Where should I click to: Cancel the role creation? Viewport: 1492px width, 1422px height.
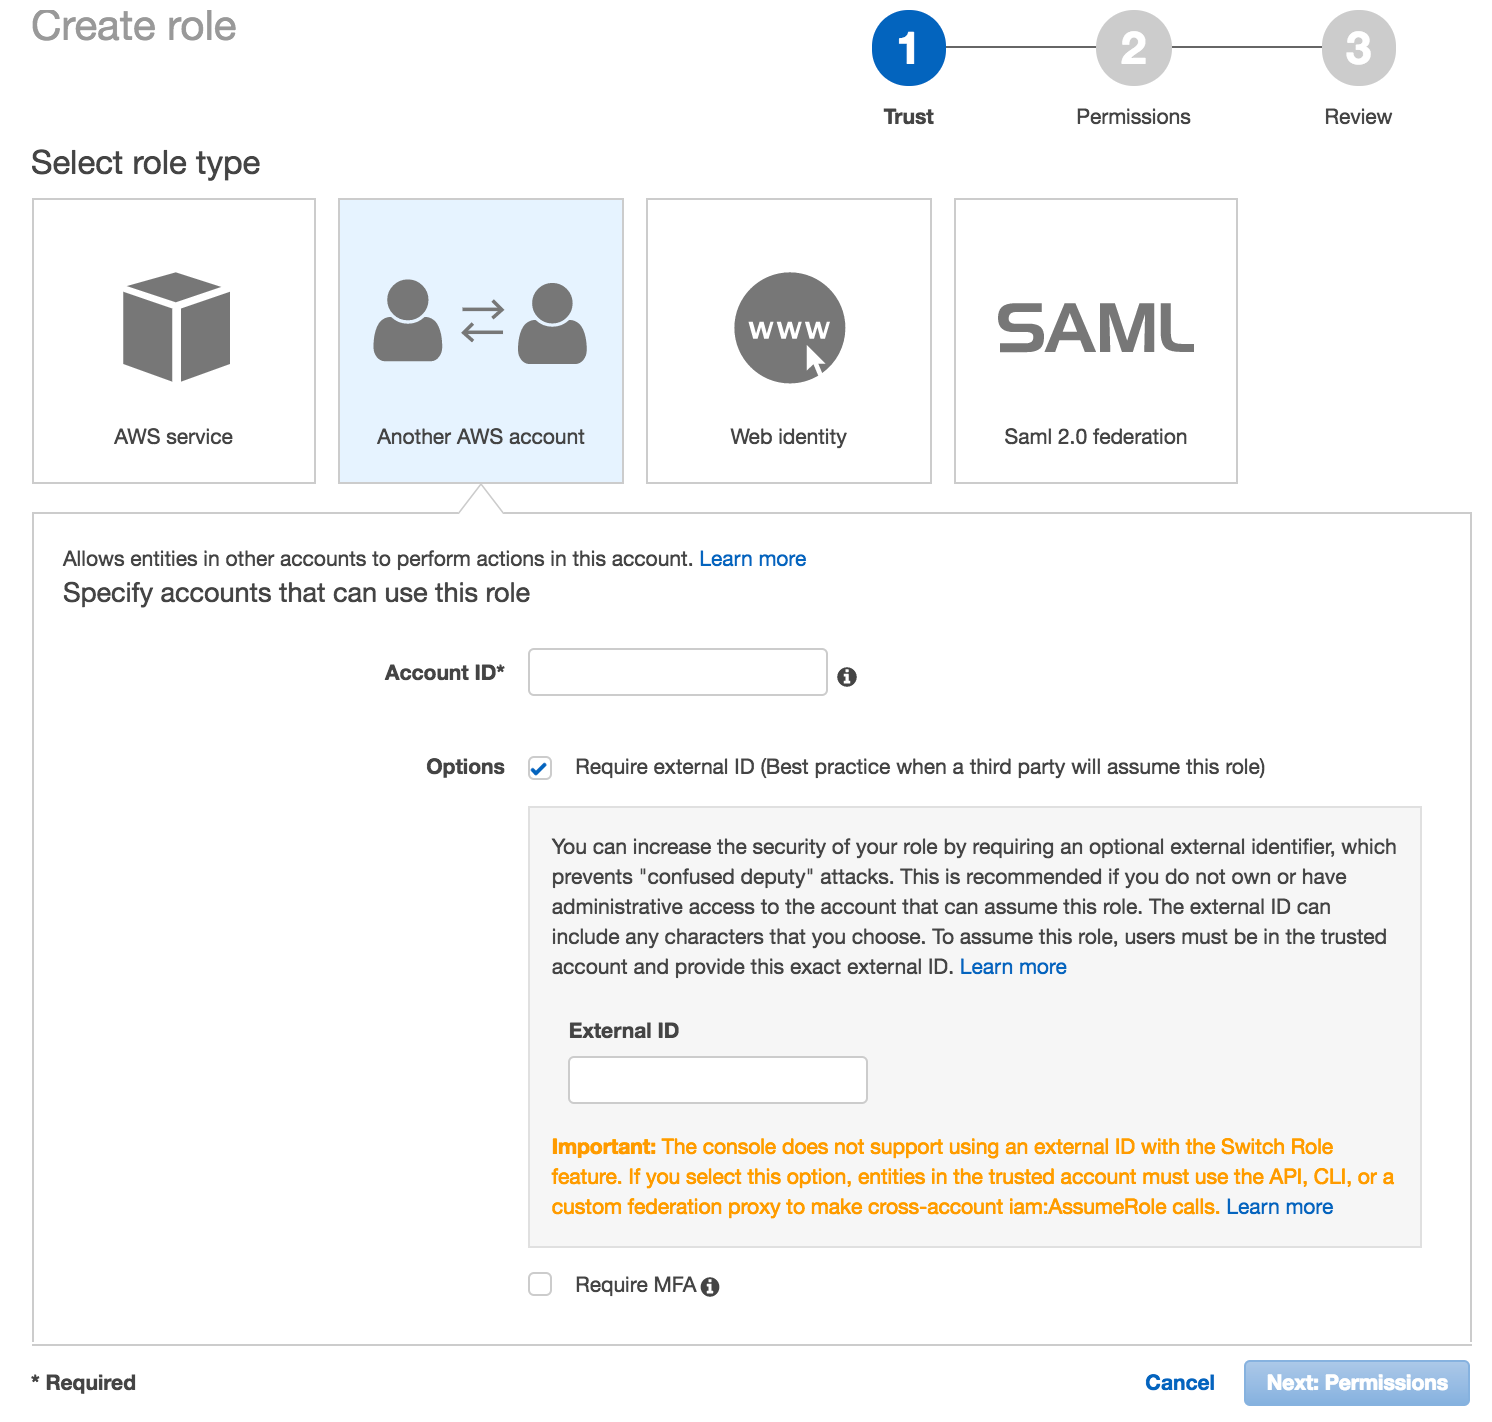1179,1383
